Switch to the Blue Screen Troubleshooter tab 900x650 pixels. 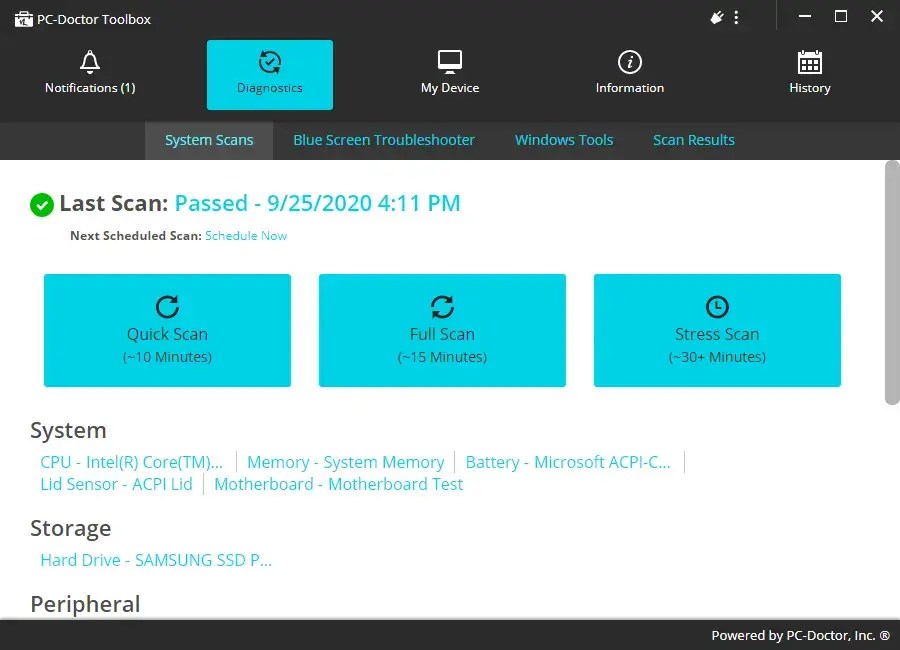click(x=383, y=140)
